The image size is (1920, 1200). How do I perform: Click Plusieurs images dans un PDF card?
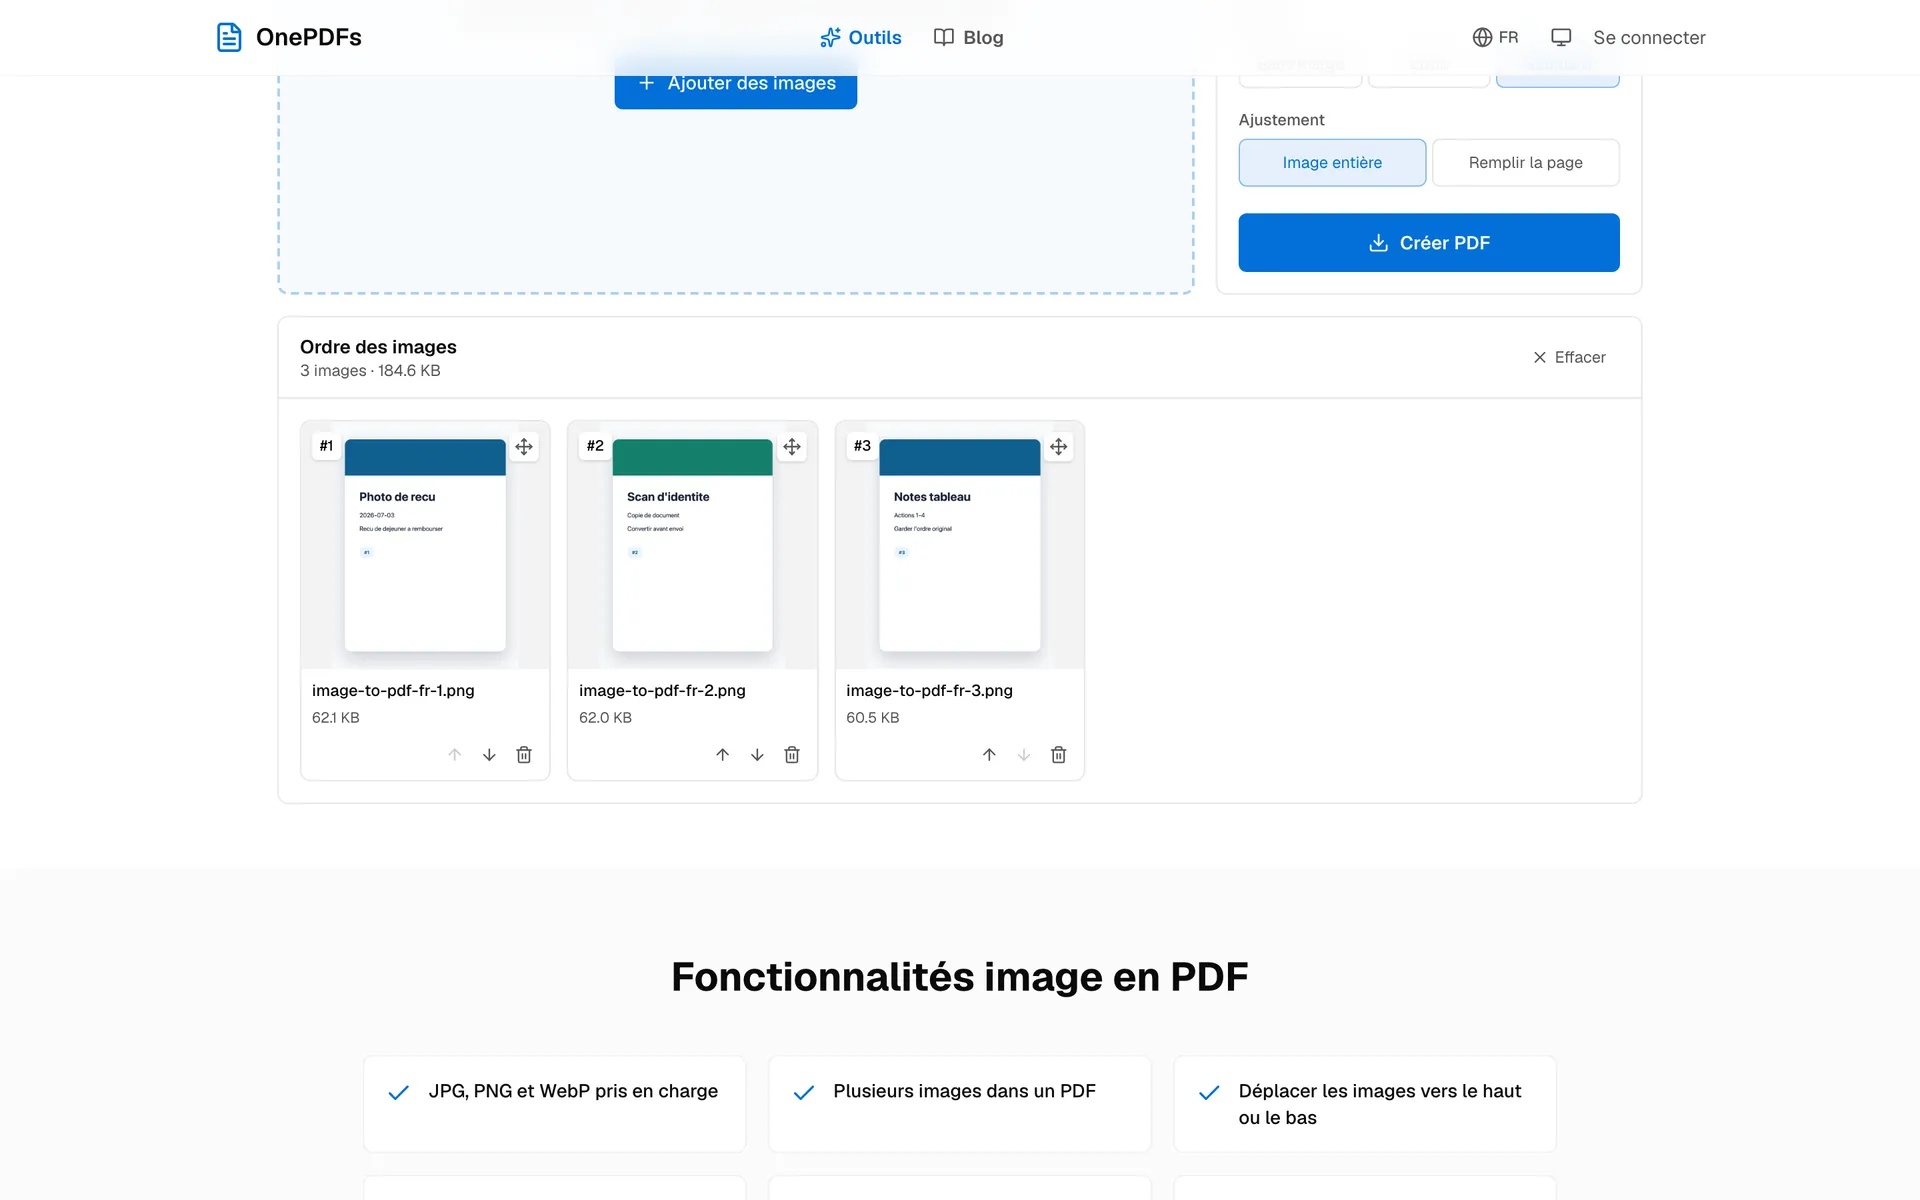(x=959, y=1104)
